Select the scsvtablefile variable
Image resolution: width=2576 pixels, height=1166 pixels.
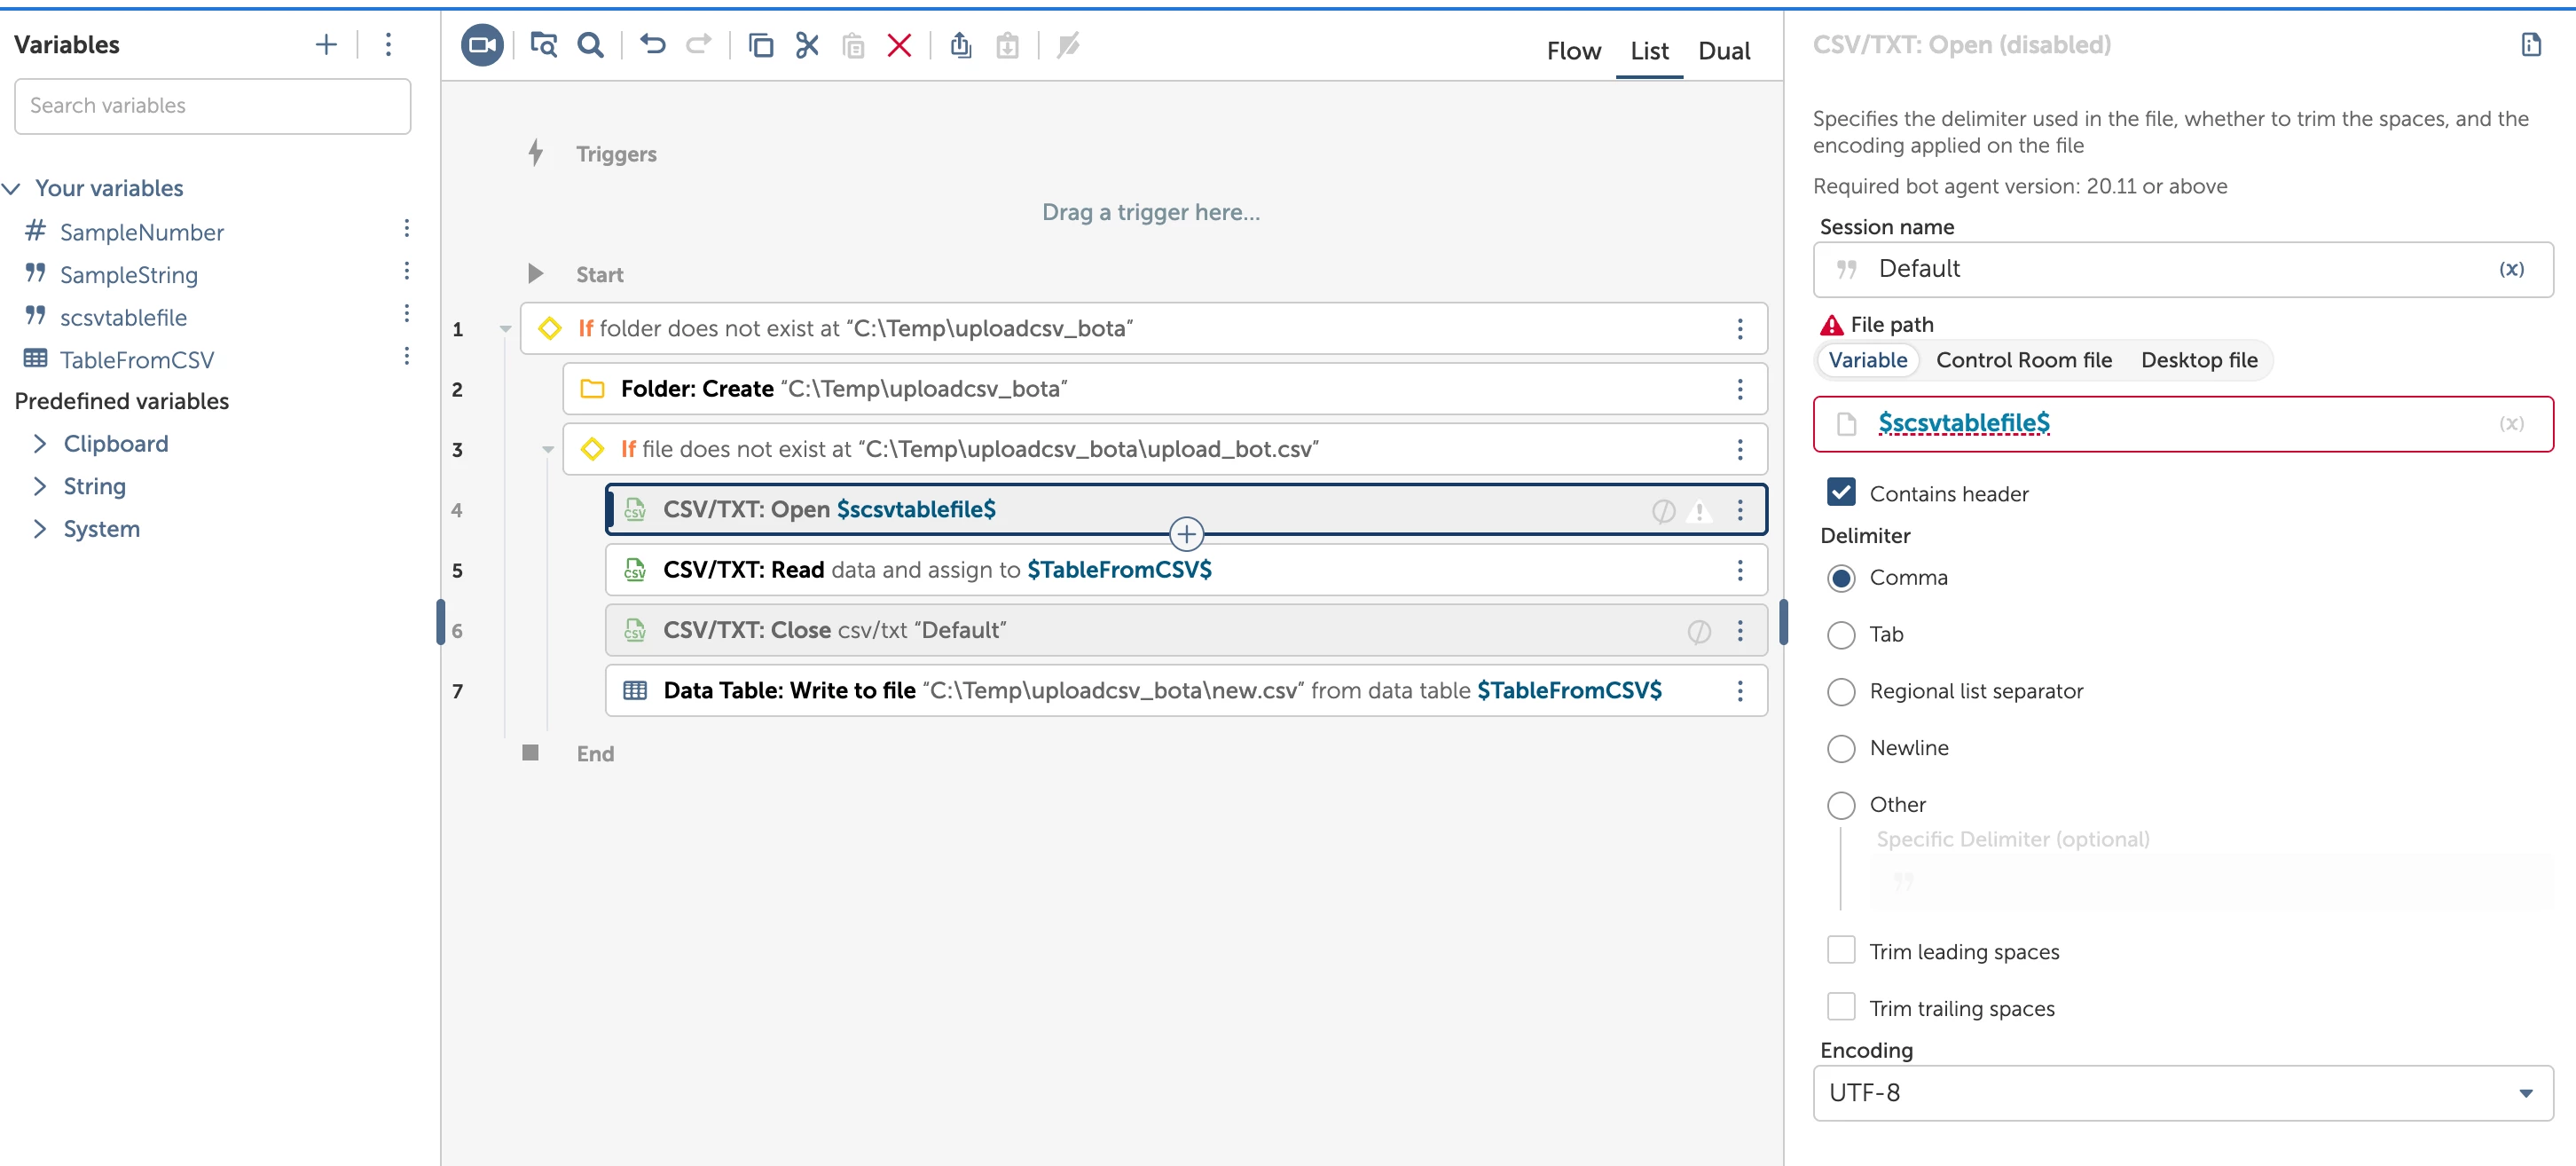pos(123,318)
